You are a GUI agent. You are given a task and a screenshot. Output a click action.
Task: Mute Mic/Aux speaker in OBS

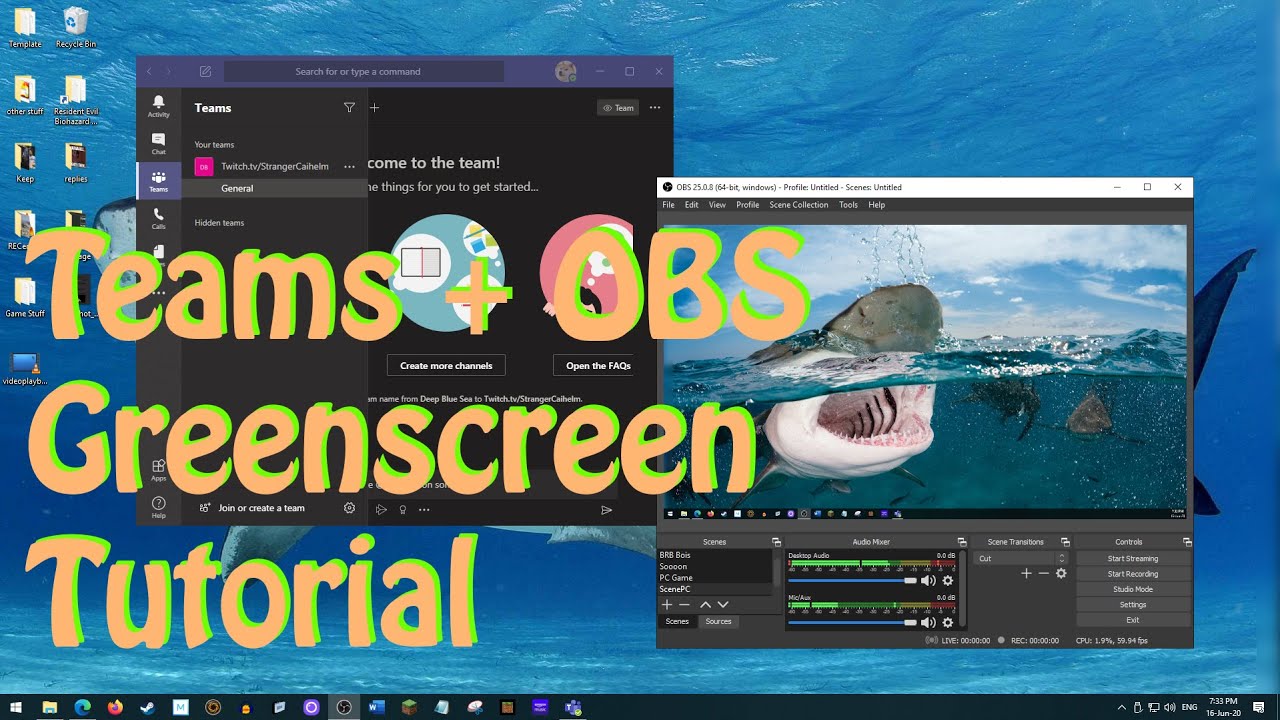928,622
